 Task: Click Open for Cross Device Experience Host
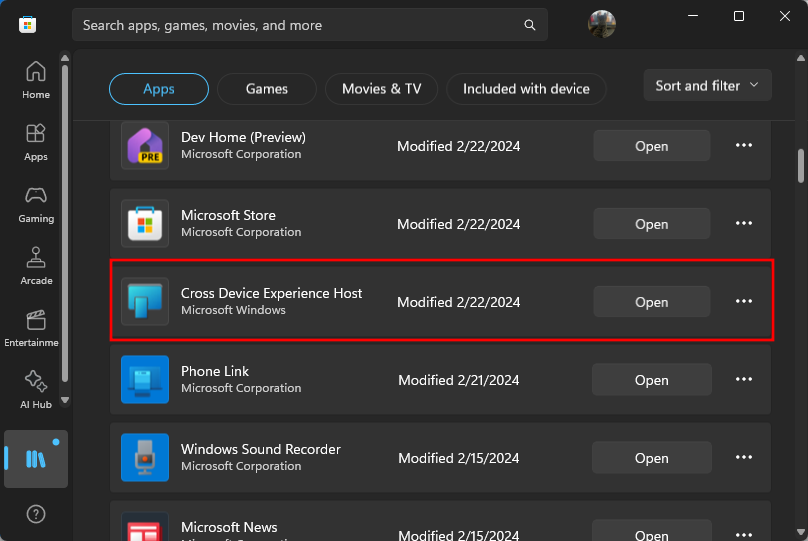pos(651,301)
